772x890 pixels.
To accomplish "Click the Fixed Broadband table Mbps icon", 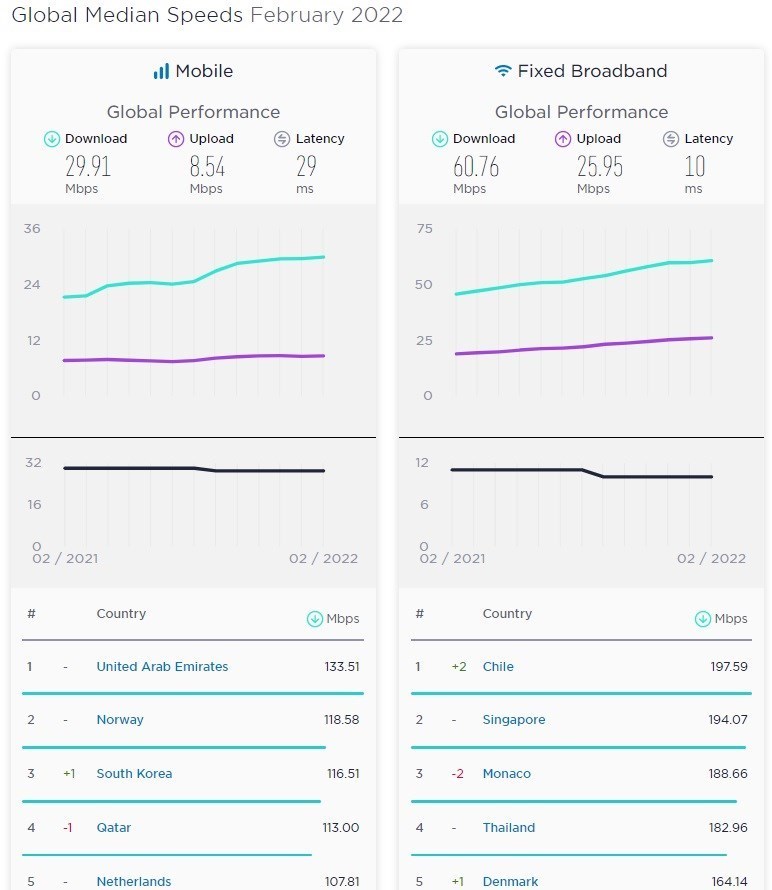I will click(702, 619).
